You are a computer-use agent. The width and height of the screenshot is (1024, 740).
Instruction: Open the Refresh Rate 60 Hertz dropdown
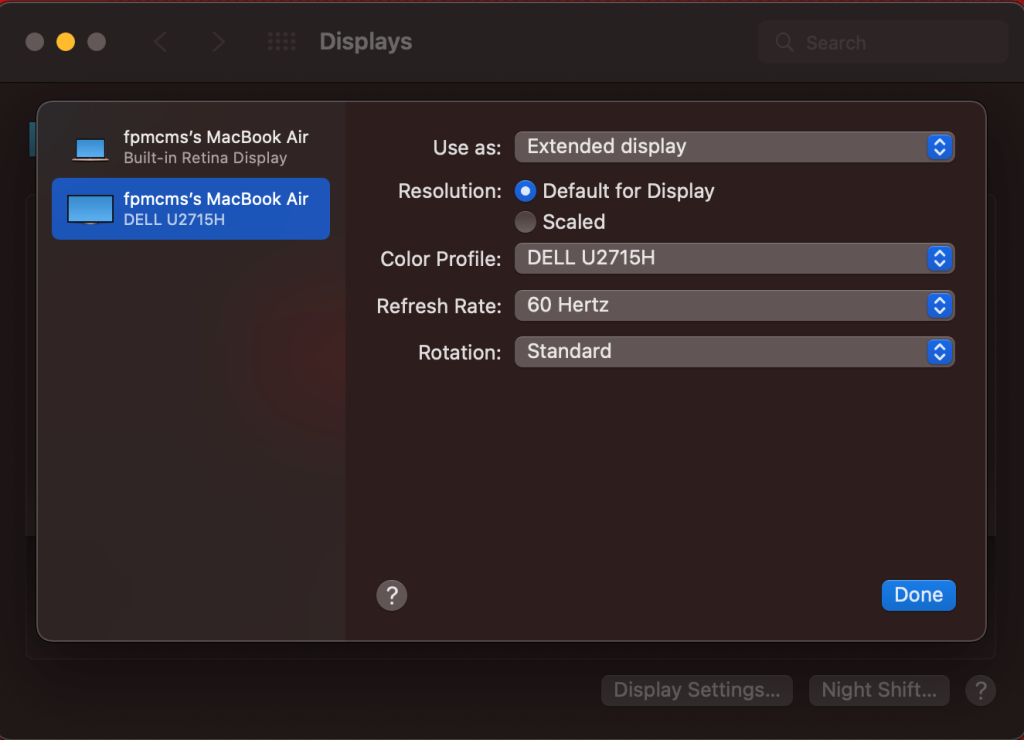[x=735, y=306]
